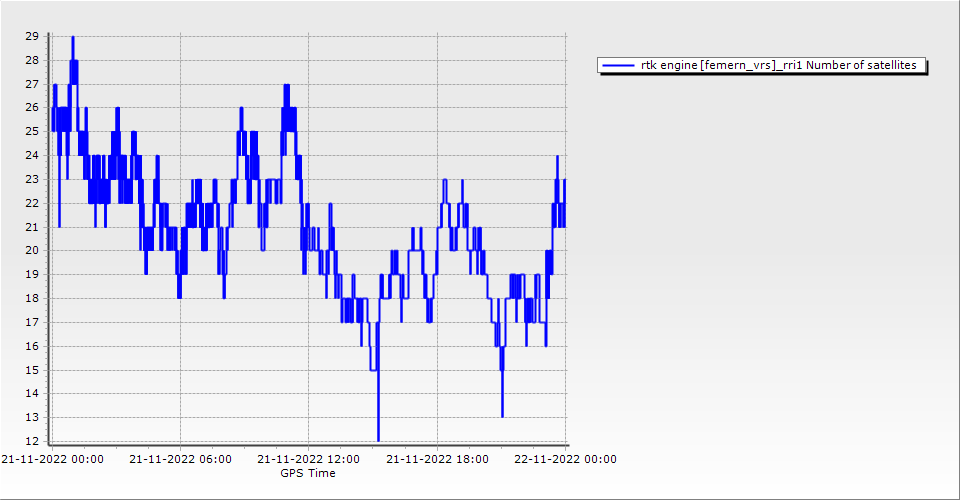Click the highest data peak at 29 satellites
The height and width of the screenshot is (500, 960).
72,38
